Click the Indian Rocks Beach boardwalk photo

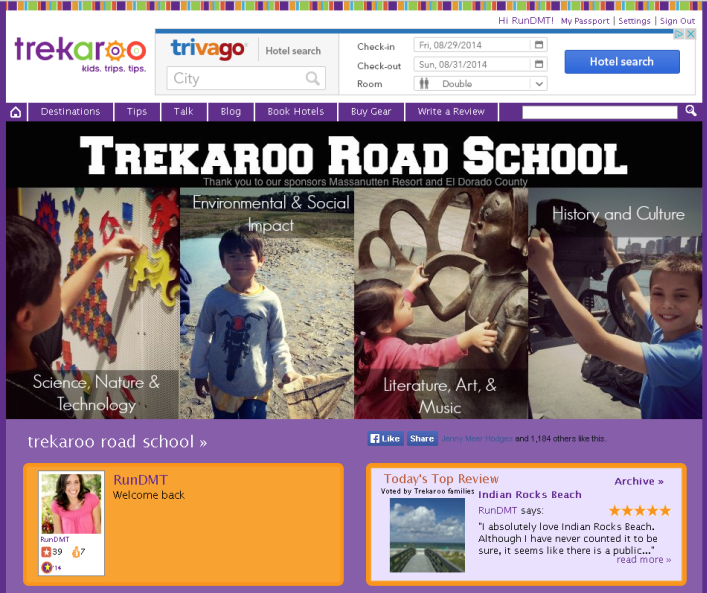tap(427, 535)
